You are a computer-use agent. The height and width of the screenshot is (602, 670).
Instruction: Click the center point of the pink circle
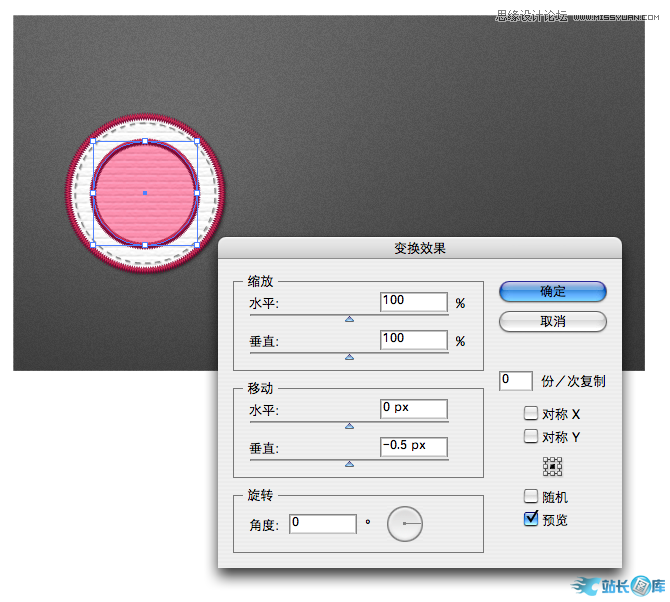[145, 192]
